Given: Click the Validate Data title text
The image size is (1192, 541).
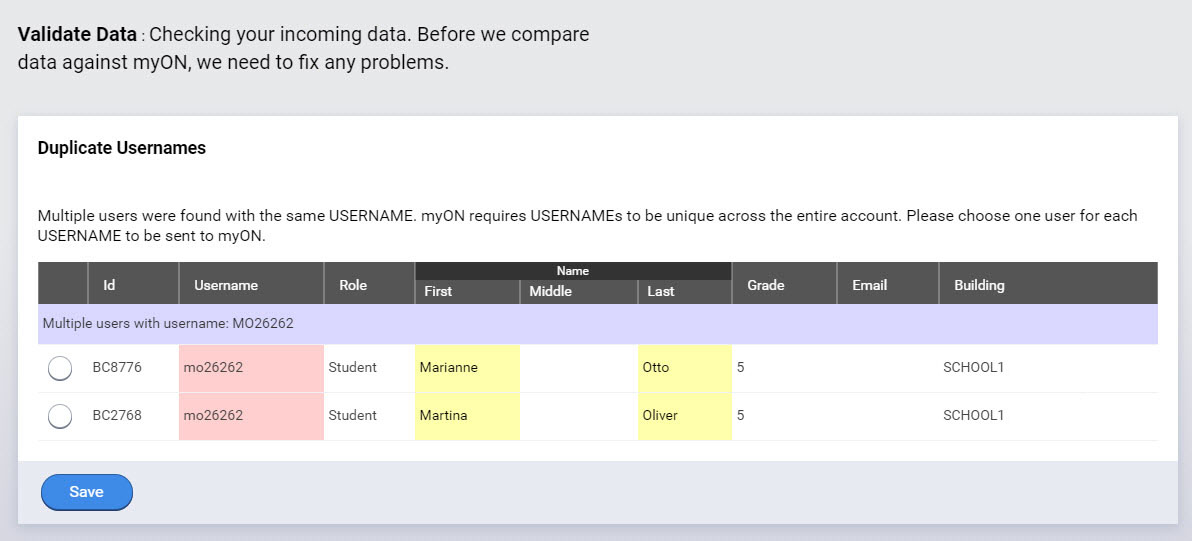Looking at the screenshot, I should tap(78, 35).
